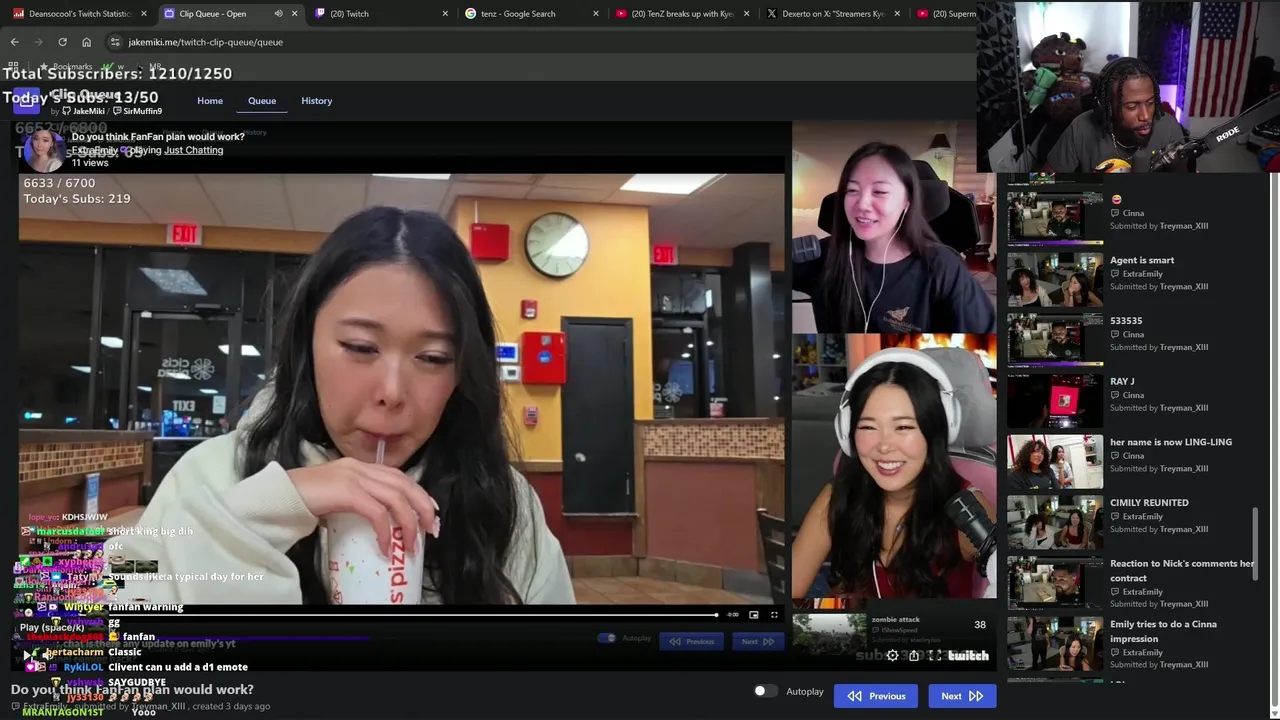
Task: Open the player settings gear icon
Action: click(892, 656)
